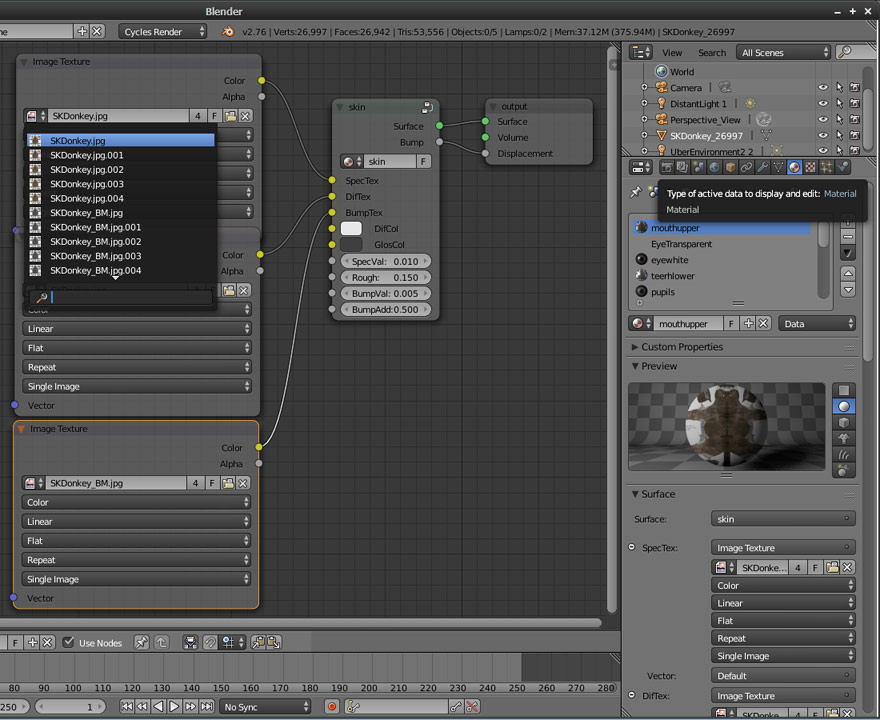Open the outliner Search menu

click(712, 52)
